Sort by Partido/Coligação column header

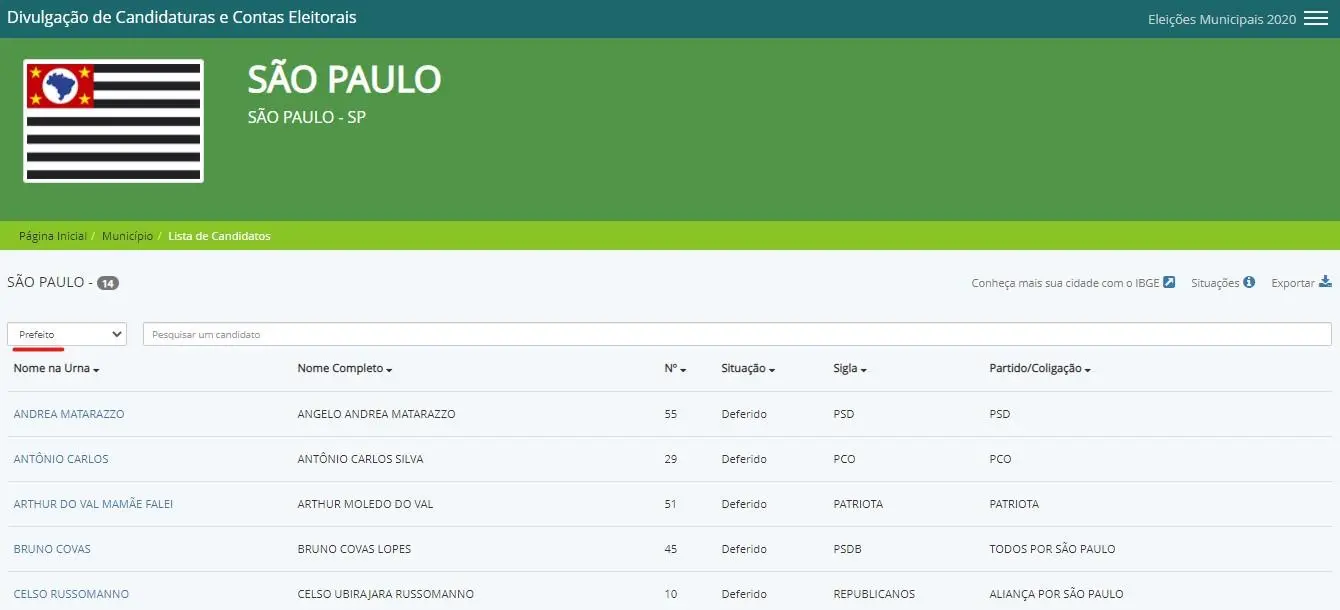(1039, 369)
